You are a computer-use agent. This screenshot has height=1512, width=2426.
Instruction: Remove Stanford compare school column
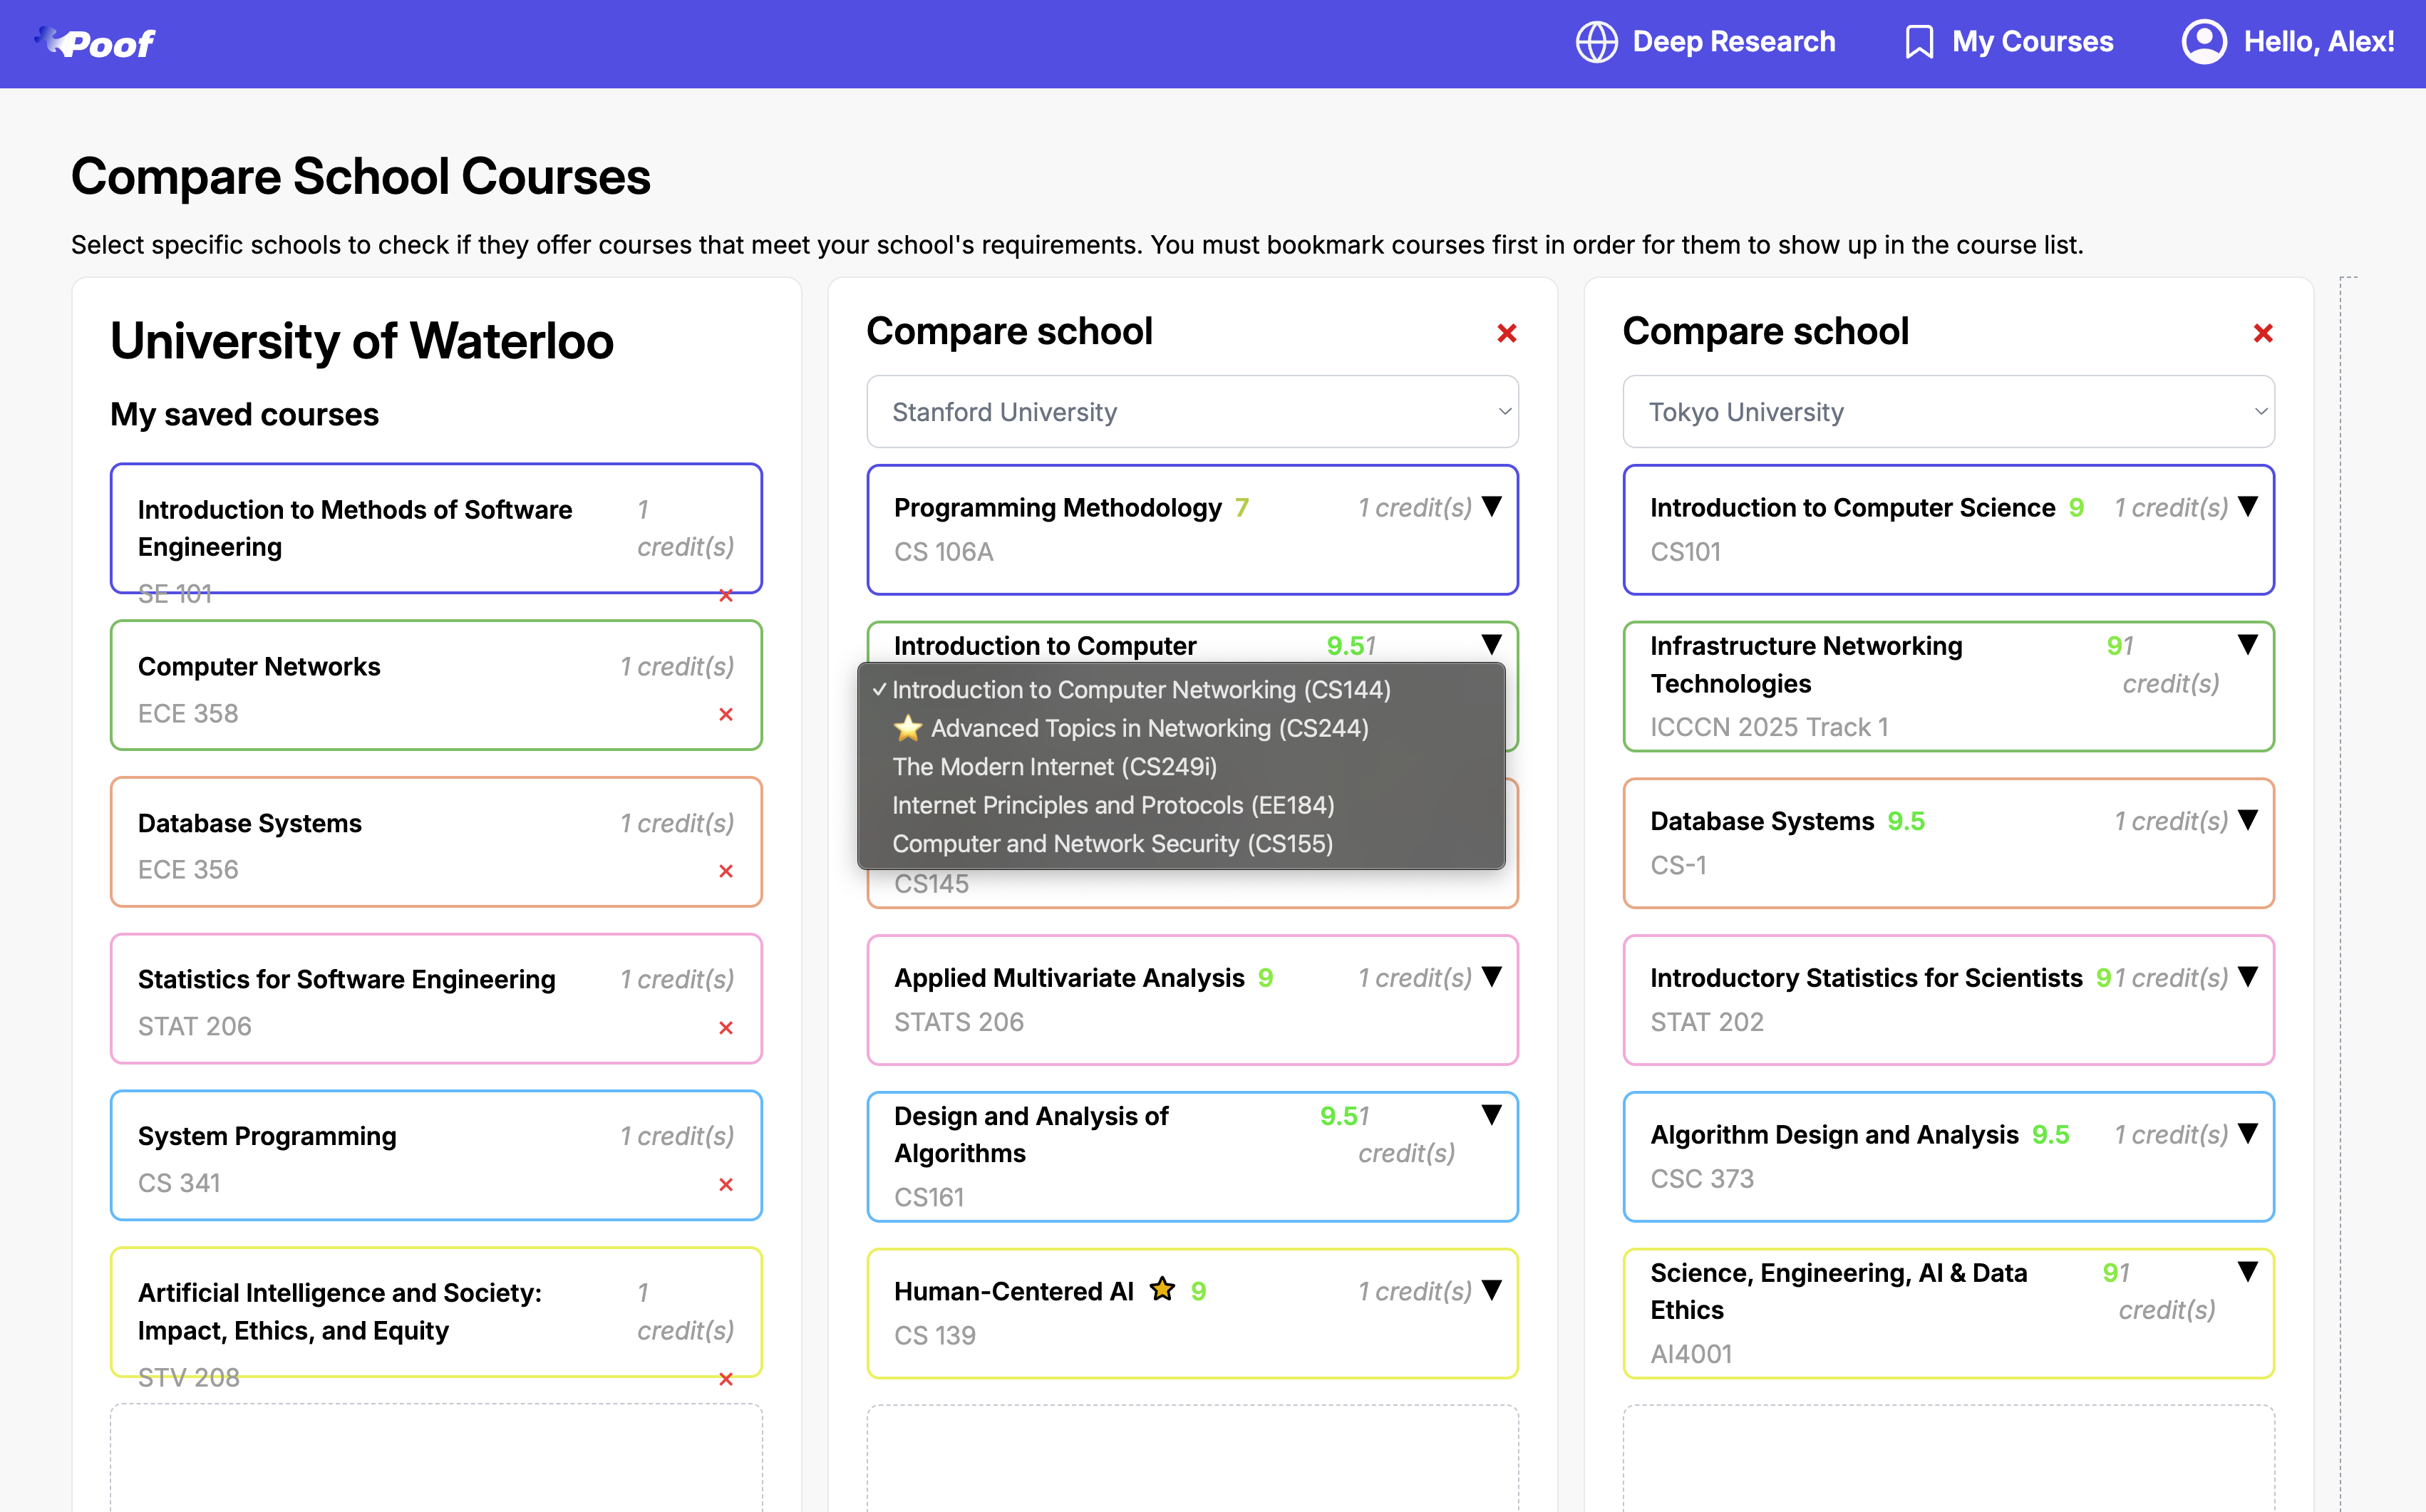[x=1506, y=333]
